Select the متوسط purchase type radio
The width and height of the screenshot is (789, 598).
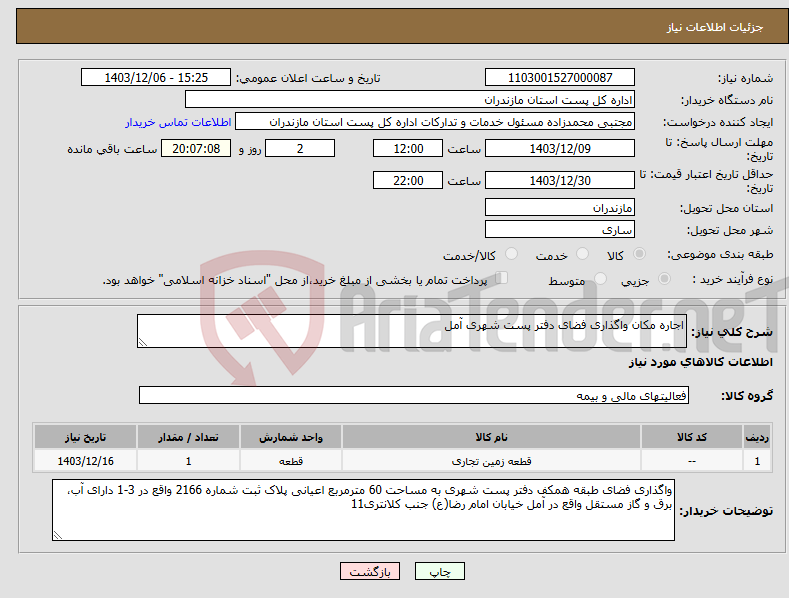(600, 278)
